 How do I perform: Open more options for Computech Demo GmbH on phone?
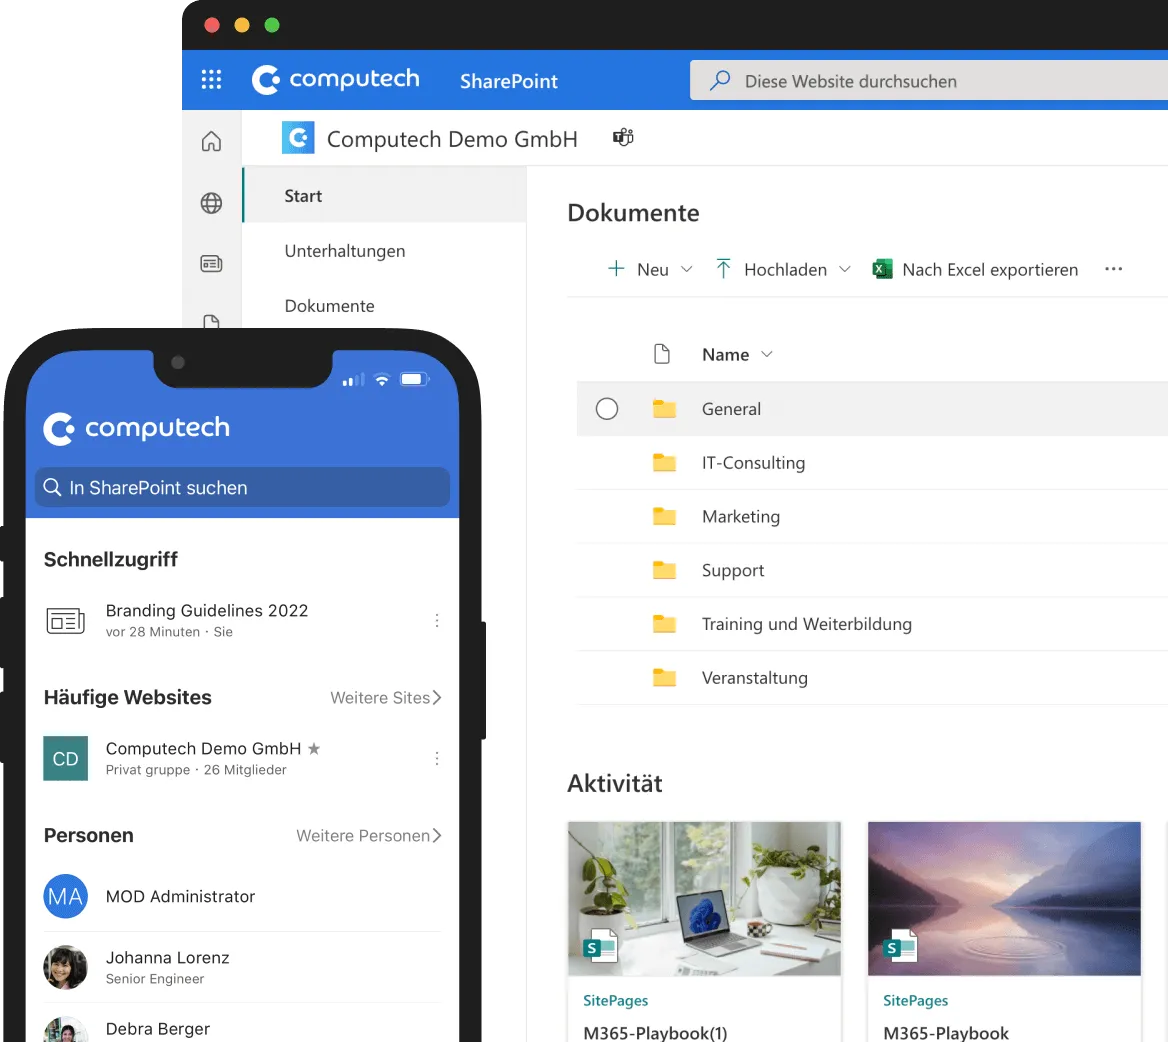pyautogui.click(x=437, y=758)
